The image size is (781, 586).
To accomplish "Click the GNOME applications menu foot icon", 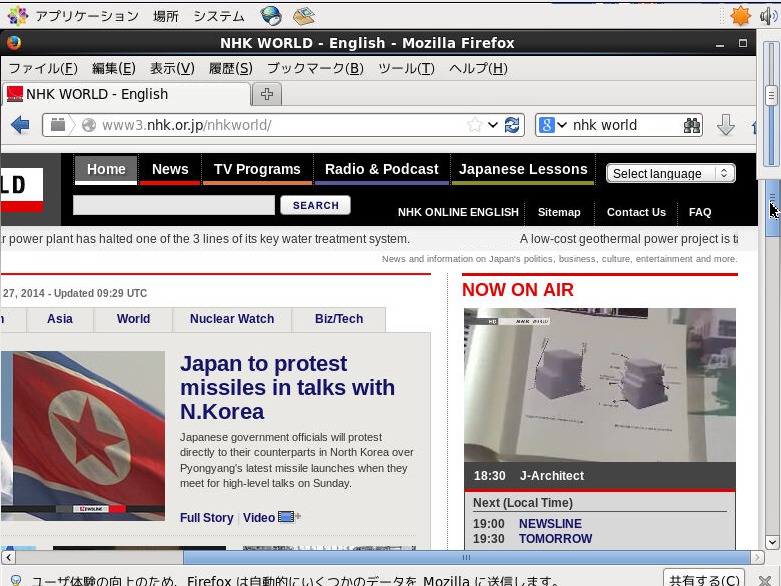I will click(x=17, y=16).
